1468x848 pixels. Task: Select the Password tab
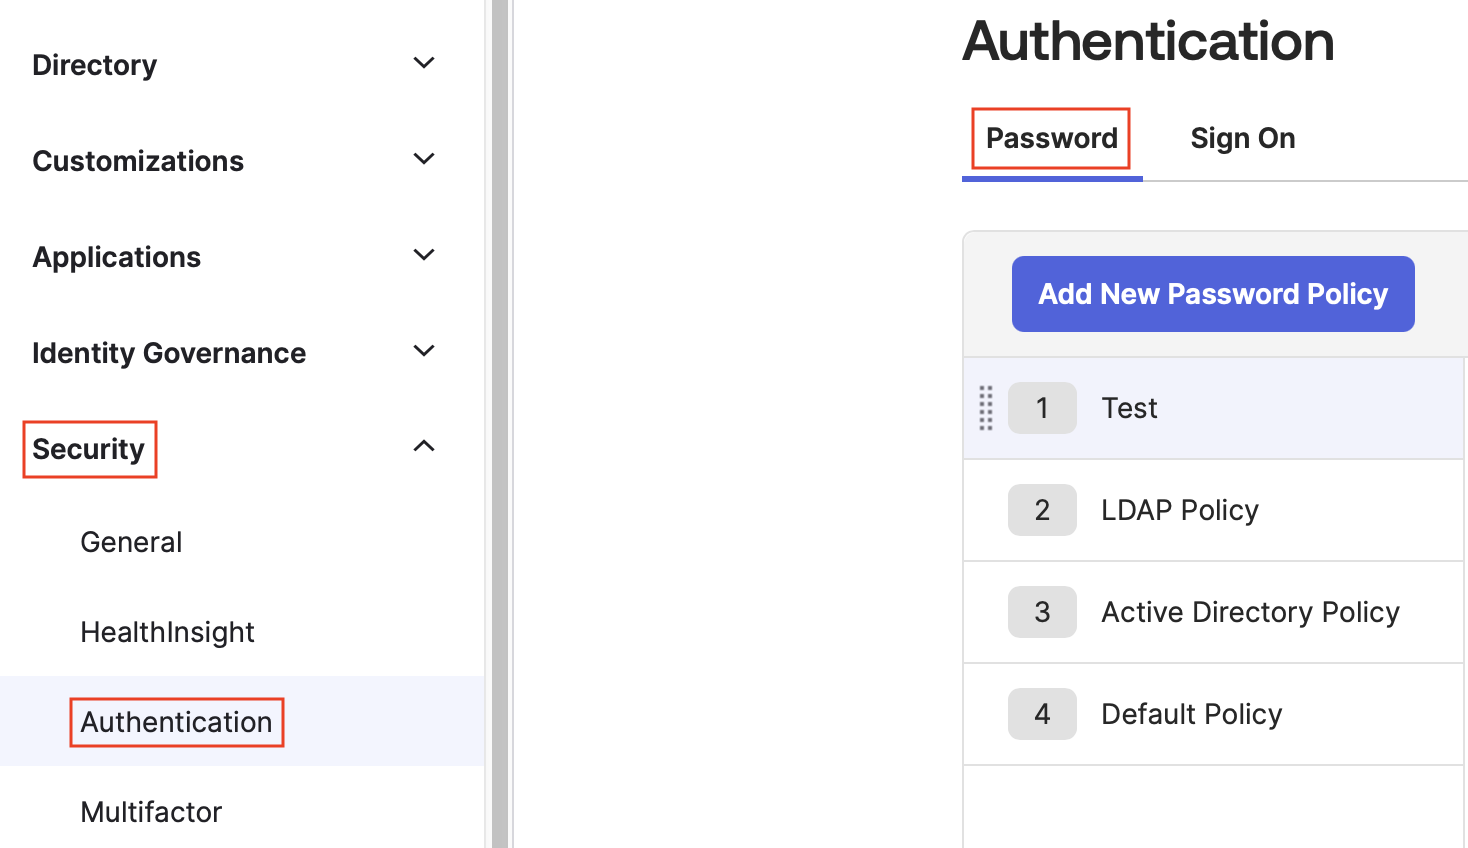pos(1051,138)
